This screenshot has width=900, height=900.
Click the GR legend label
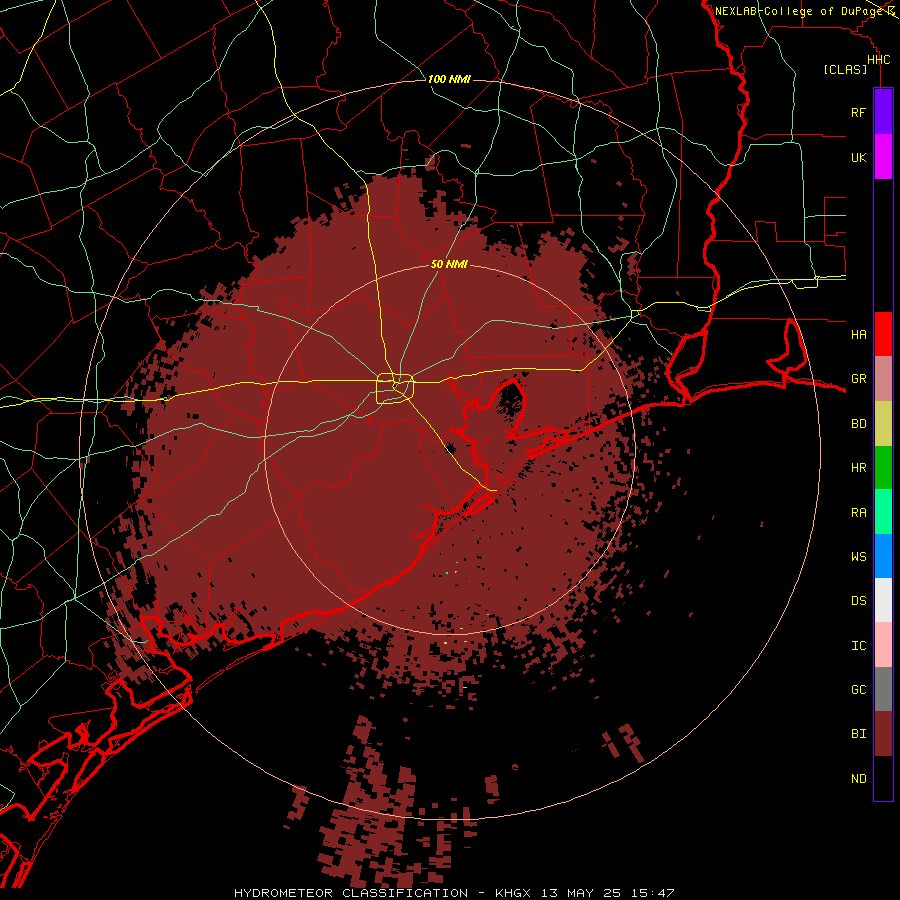coord(858,379)
